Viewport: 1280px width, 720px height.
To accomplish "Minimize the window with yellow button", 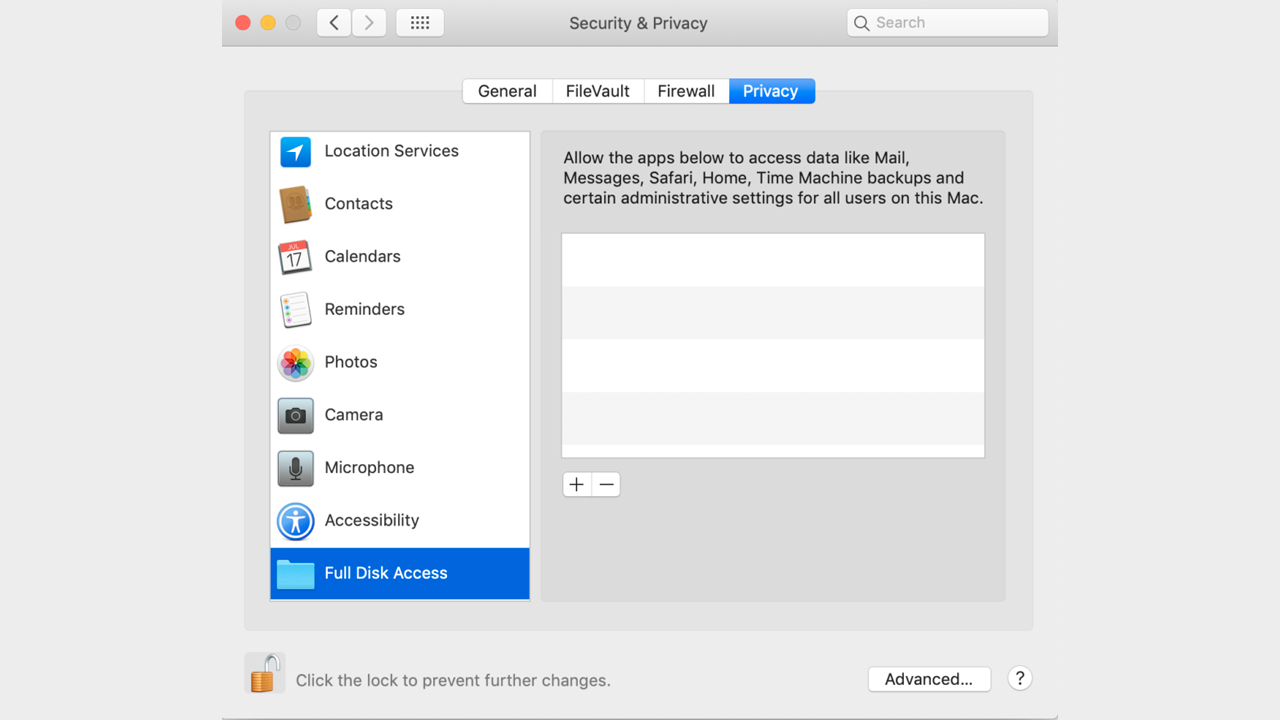I will (268, 23).
